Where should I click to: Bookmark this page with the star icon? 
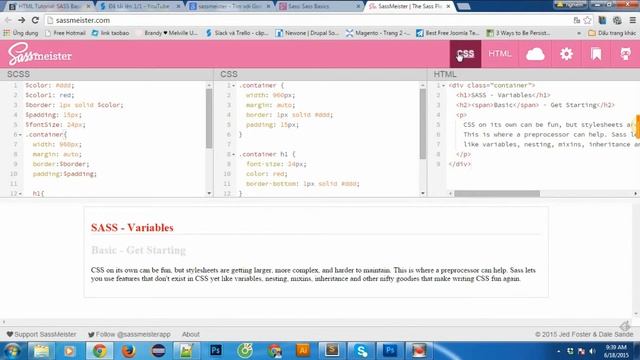pos(587,20)
